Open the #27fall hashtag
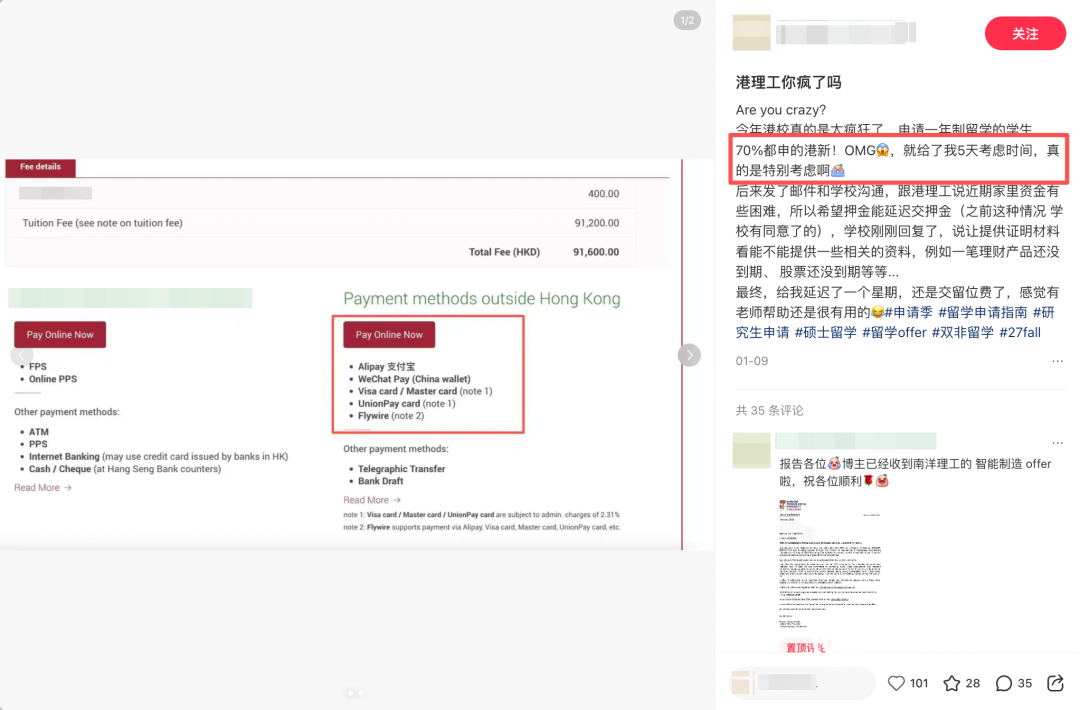Screen dimensions: 1080x710 1020,332
